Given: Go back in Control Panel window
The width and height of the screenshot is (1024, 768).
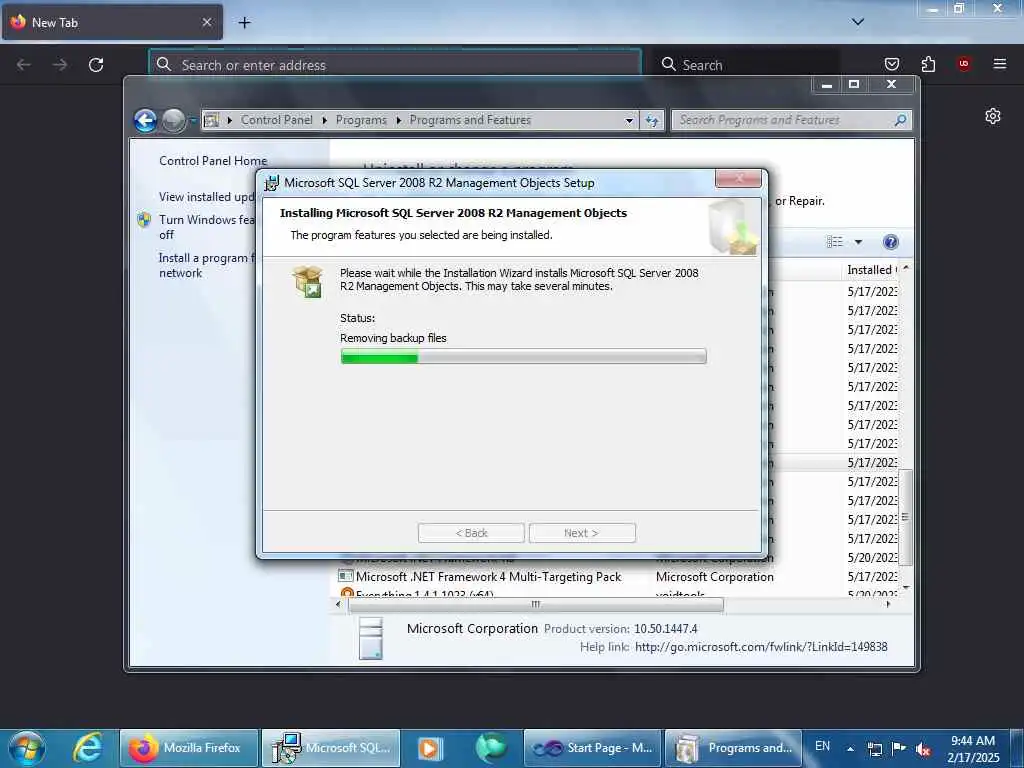Looking at the screenshot, I should tap(145, 120).
